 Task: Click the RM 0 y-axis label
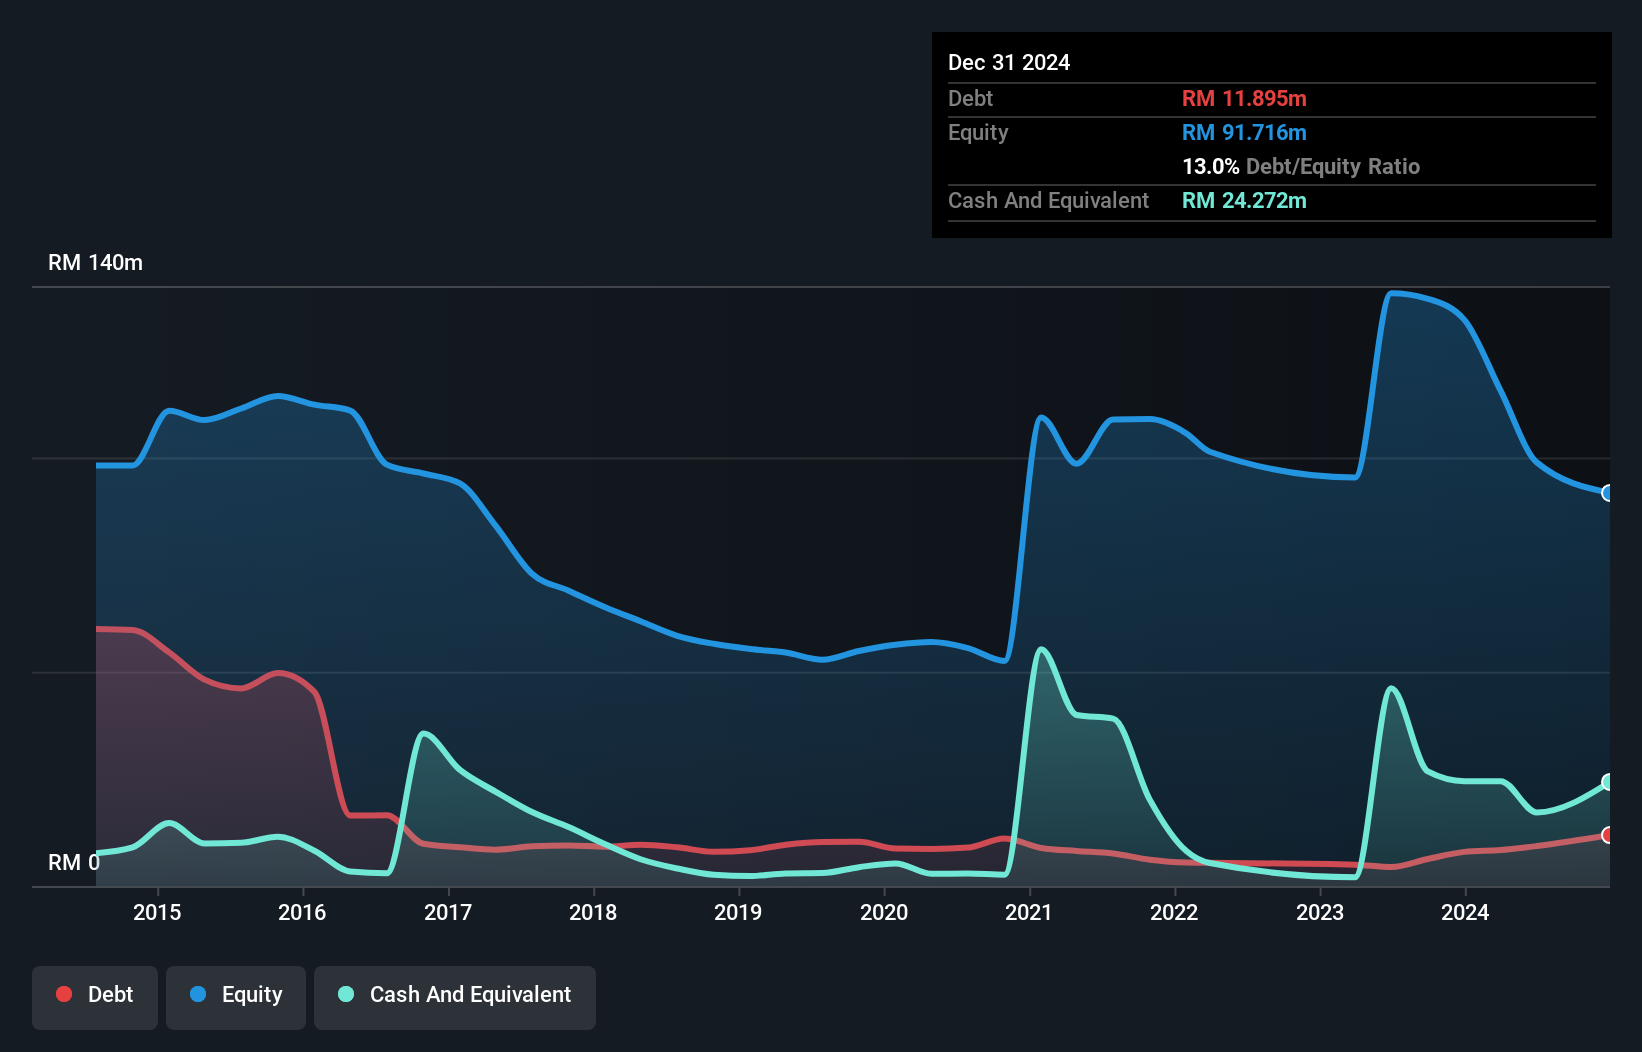point(74,862)
